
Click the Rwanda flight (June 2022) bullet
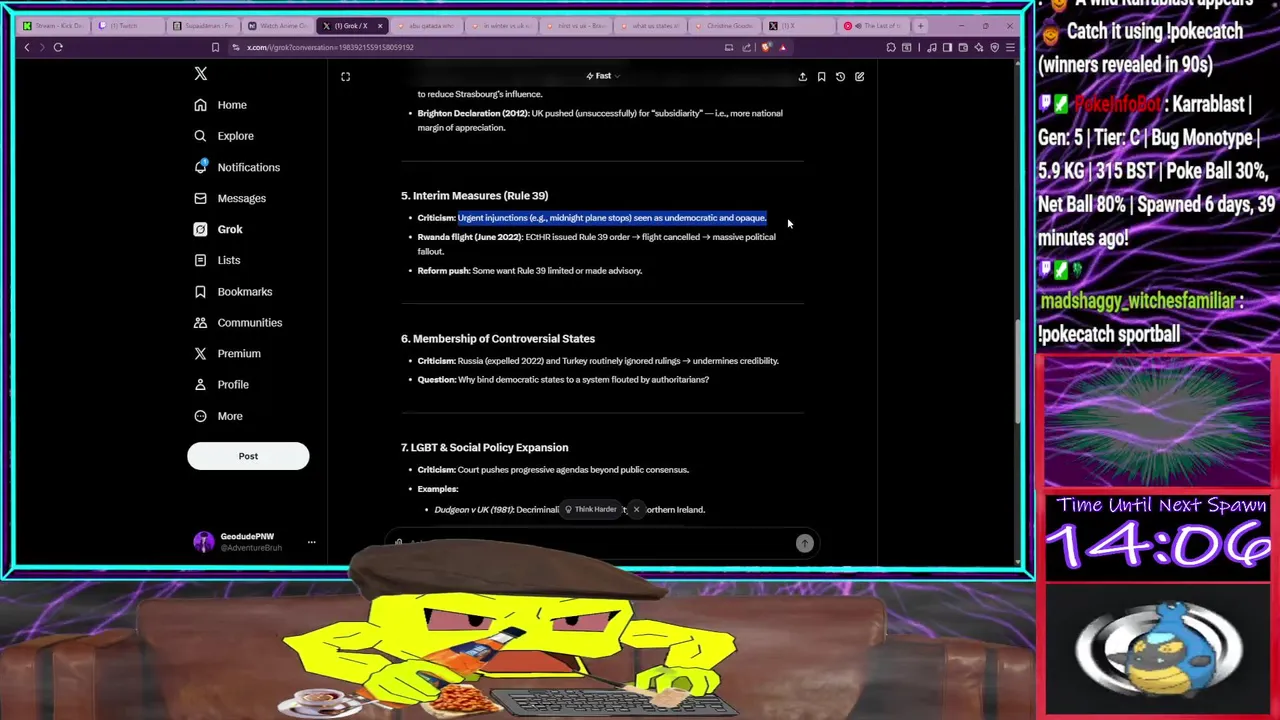pyautogui.click(x=596, y=244)
